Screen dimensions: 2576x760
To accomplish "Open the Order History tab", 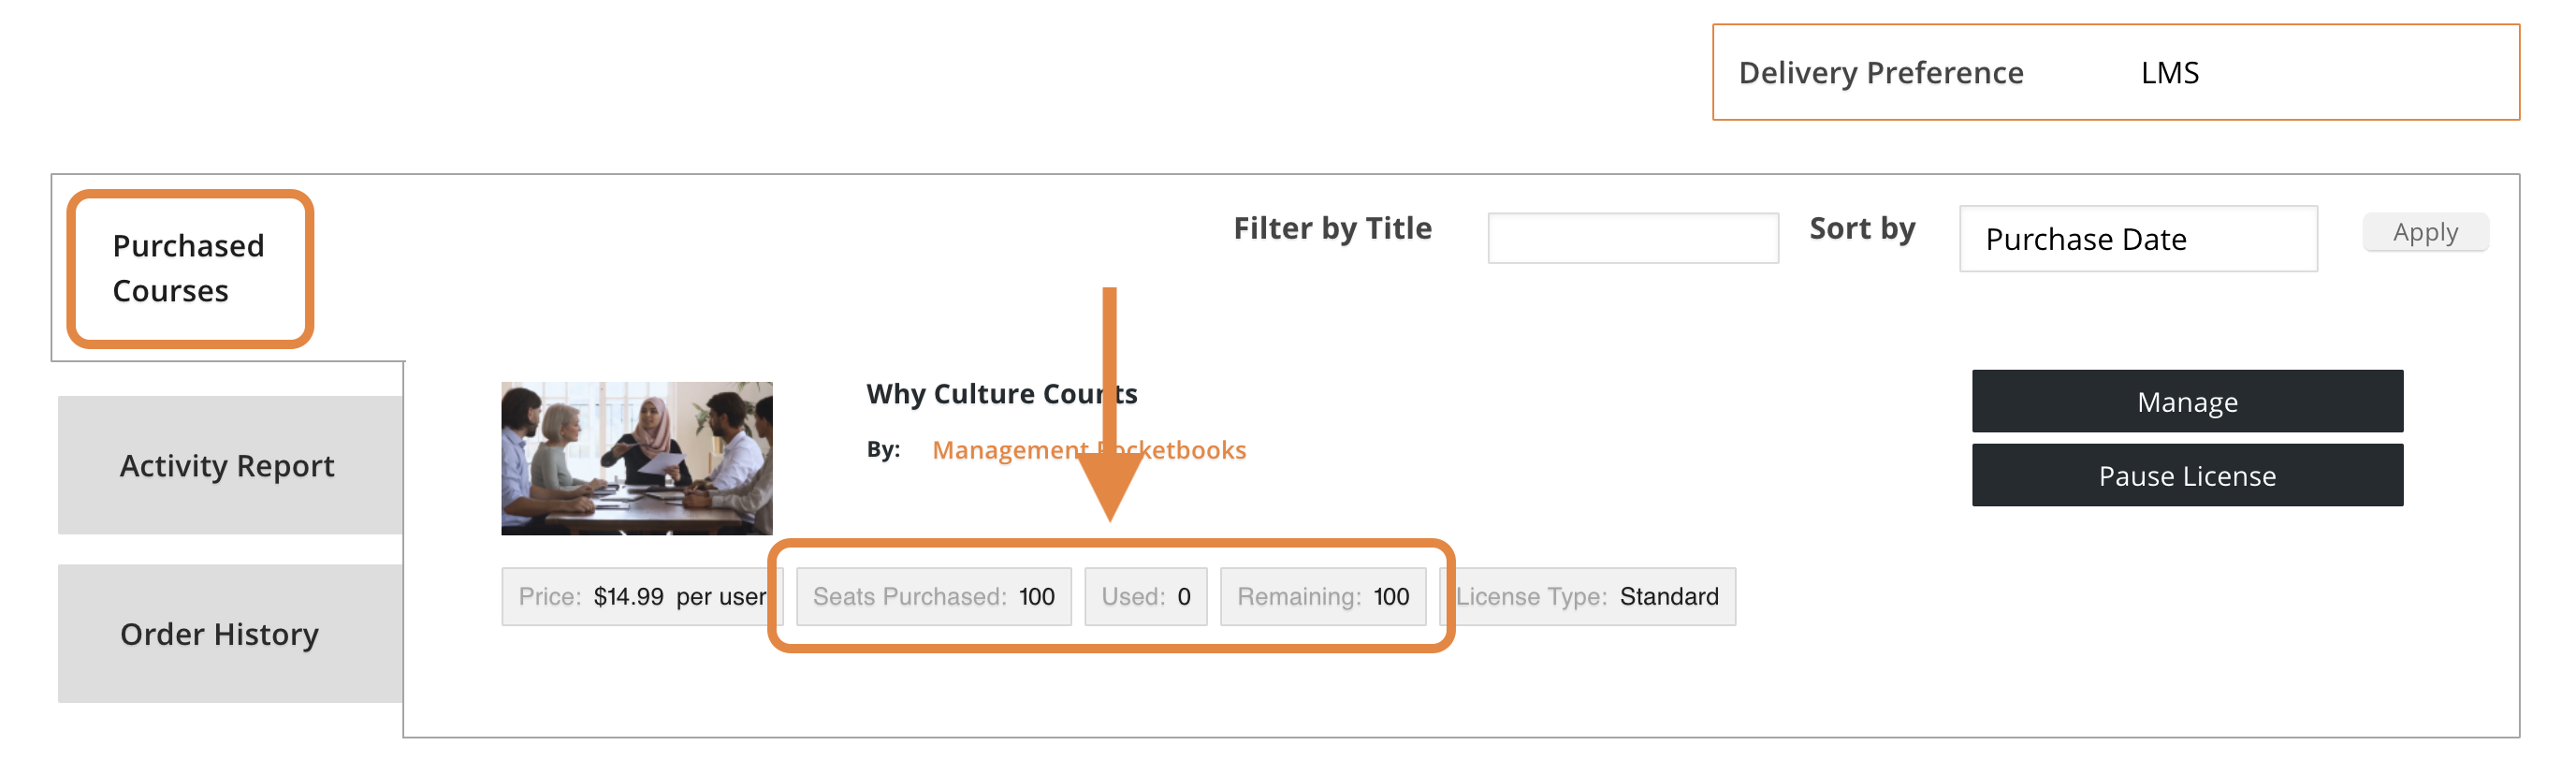I will coord(220,634).
